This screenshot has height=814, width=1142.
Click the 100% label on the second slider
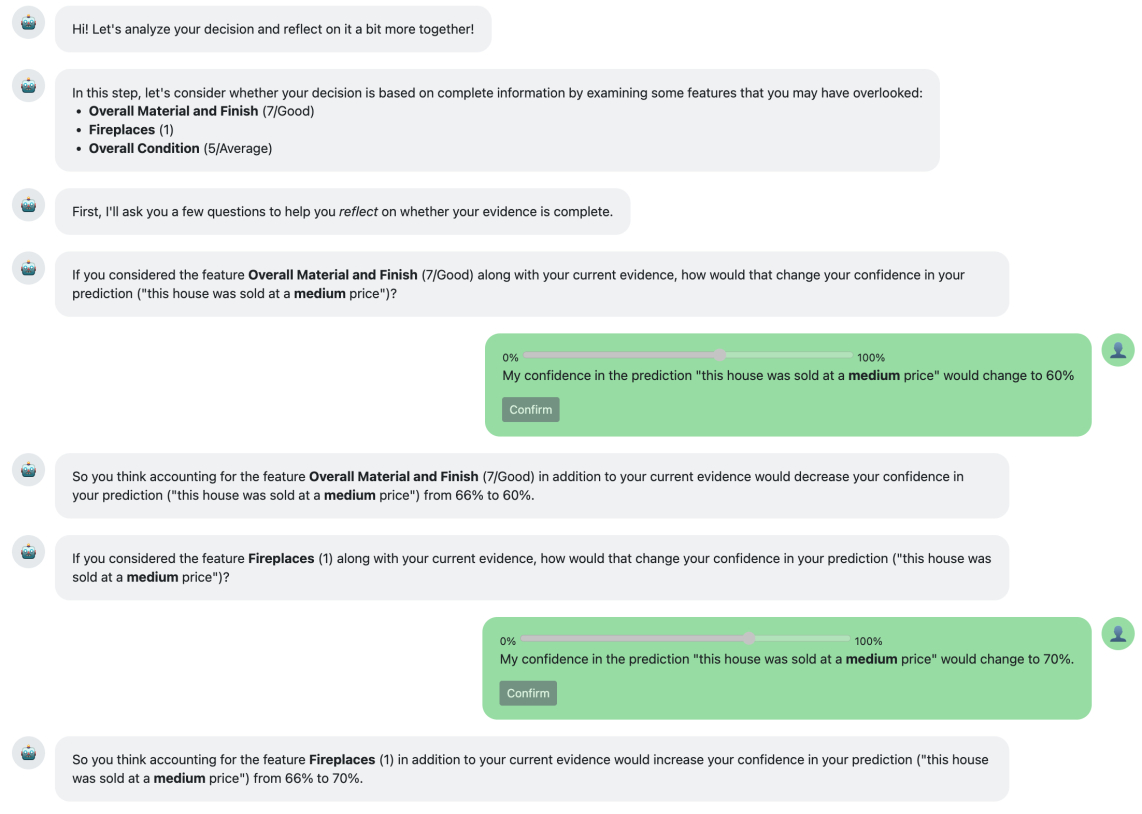click(x=868, y=641)
